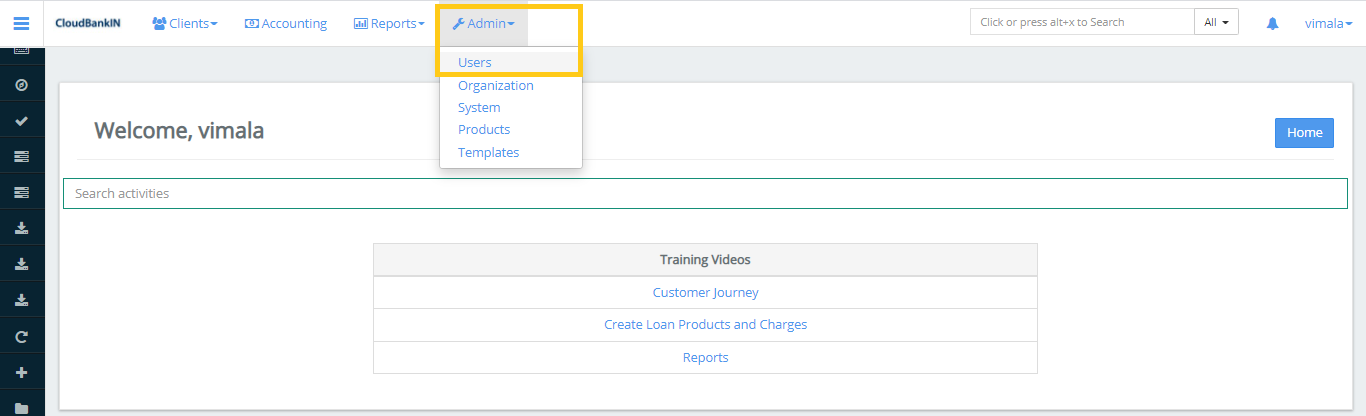Screen dimensions: 1366x416
Task: Open the vimala user account dropdown
Action: tap(1328, 23)
